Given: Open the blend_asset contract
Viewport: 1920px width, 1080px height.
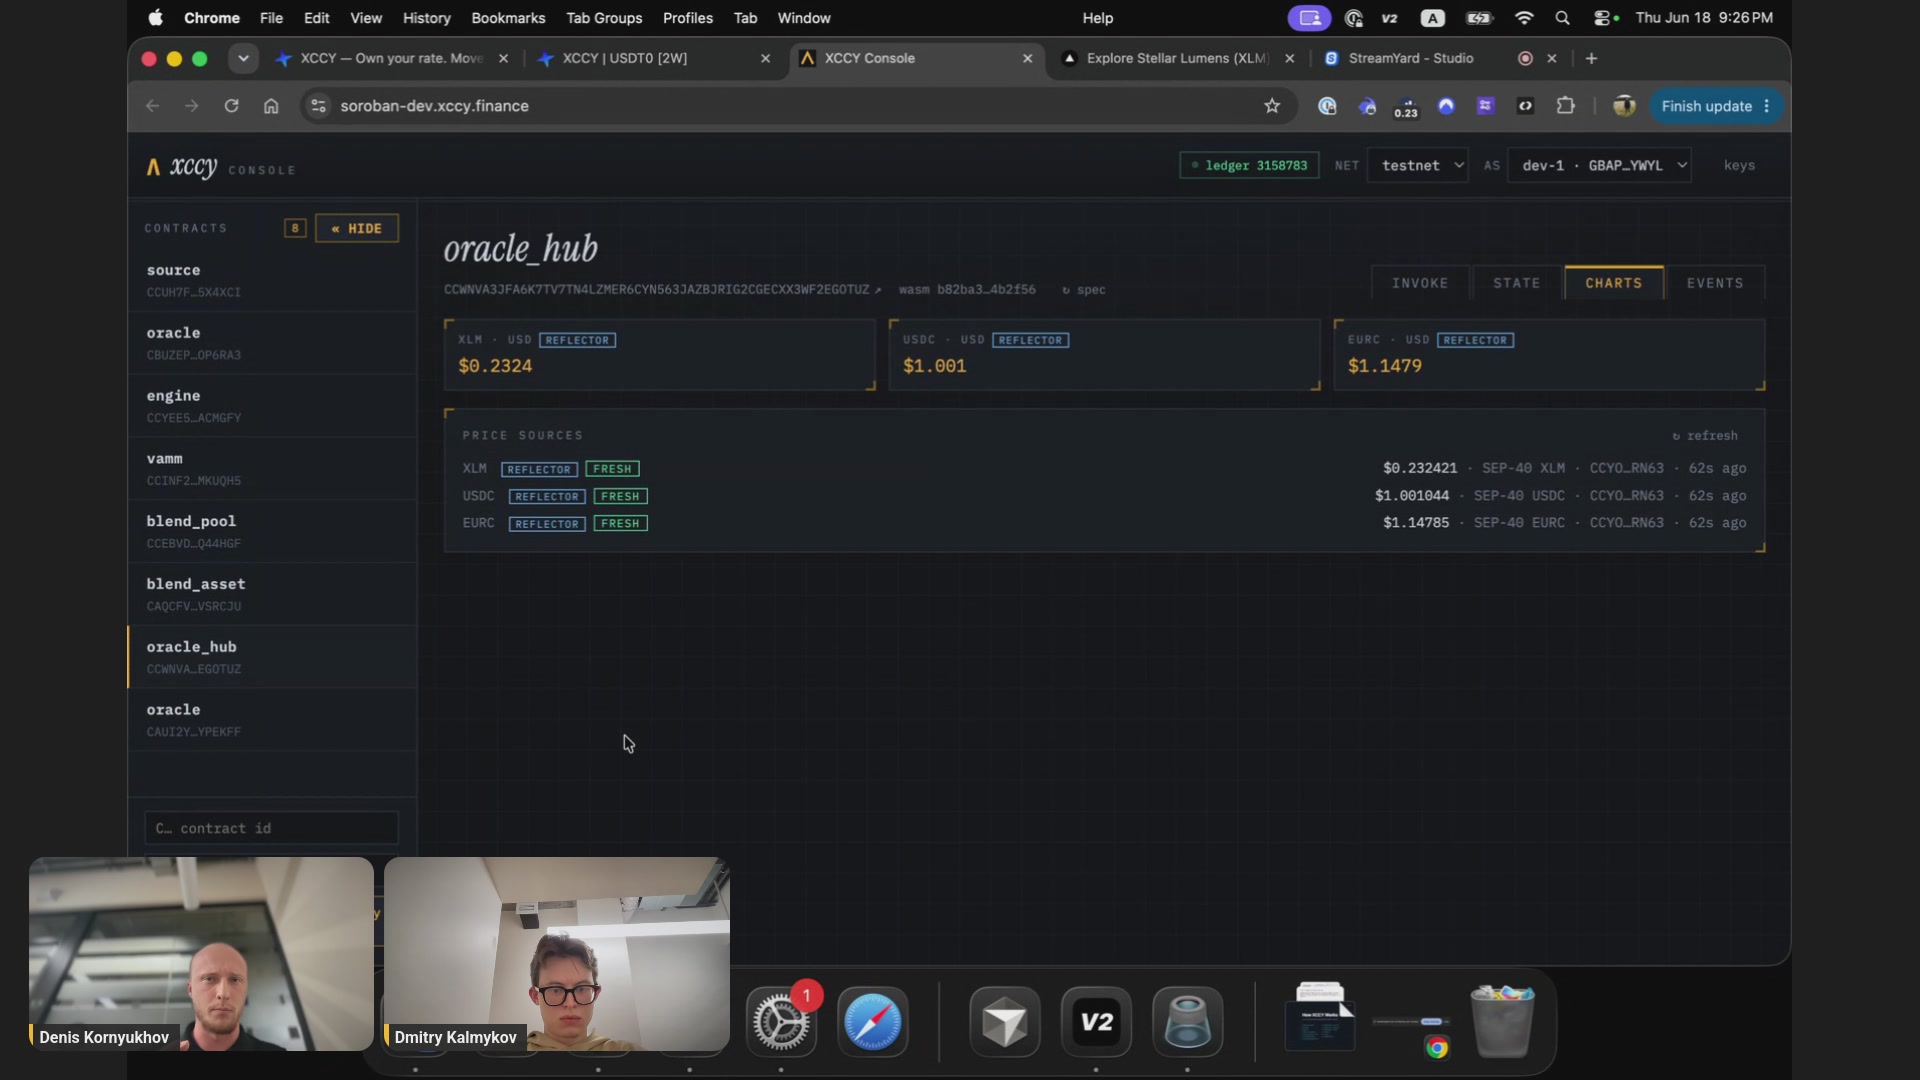Looking at the screenshot, I should 272,595.
